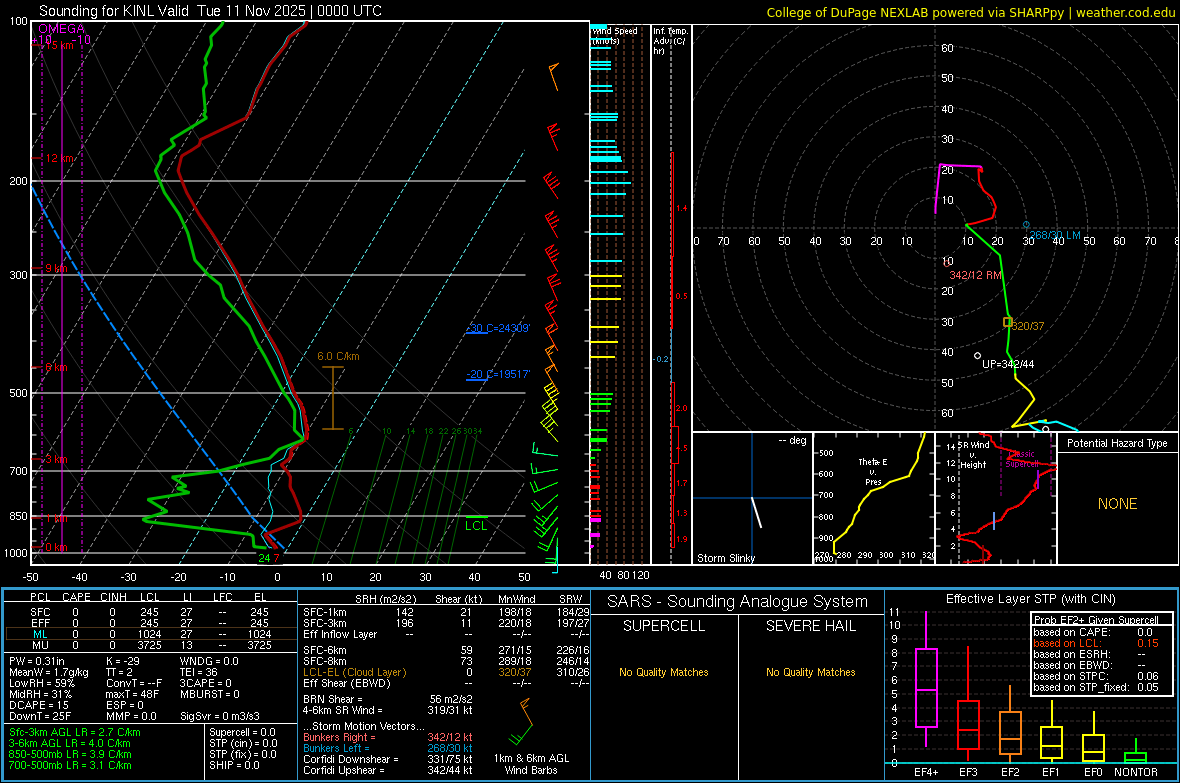This screenshot has width=1180, height=783.
Task: Select the red 'based on LCL:' probability line
Action: pyautogui.click(x=1095, y=643)
